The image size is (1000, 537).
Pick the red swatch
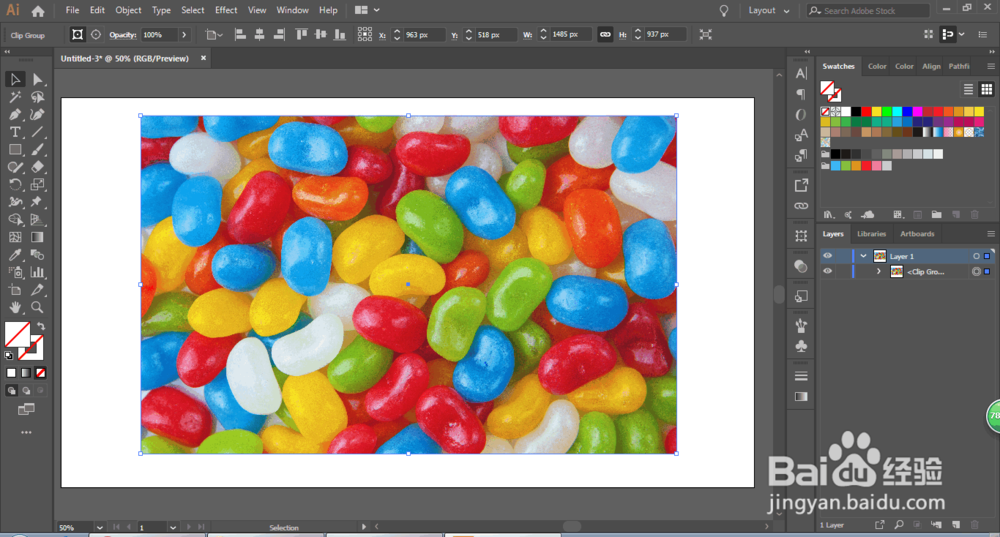[866, 112]
